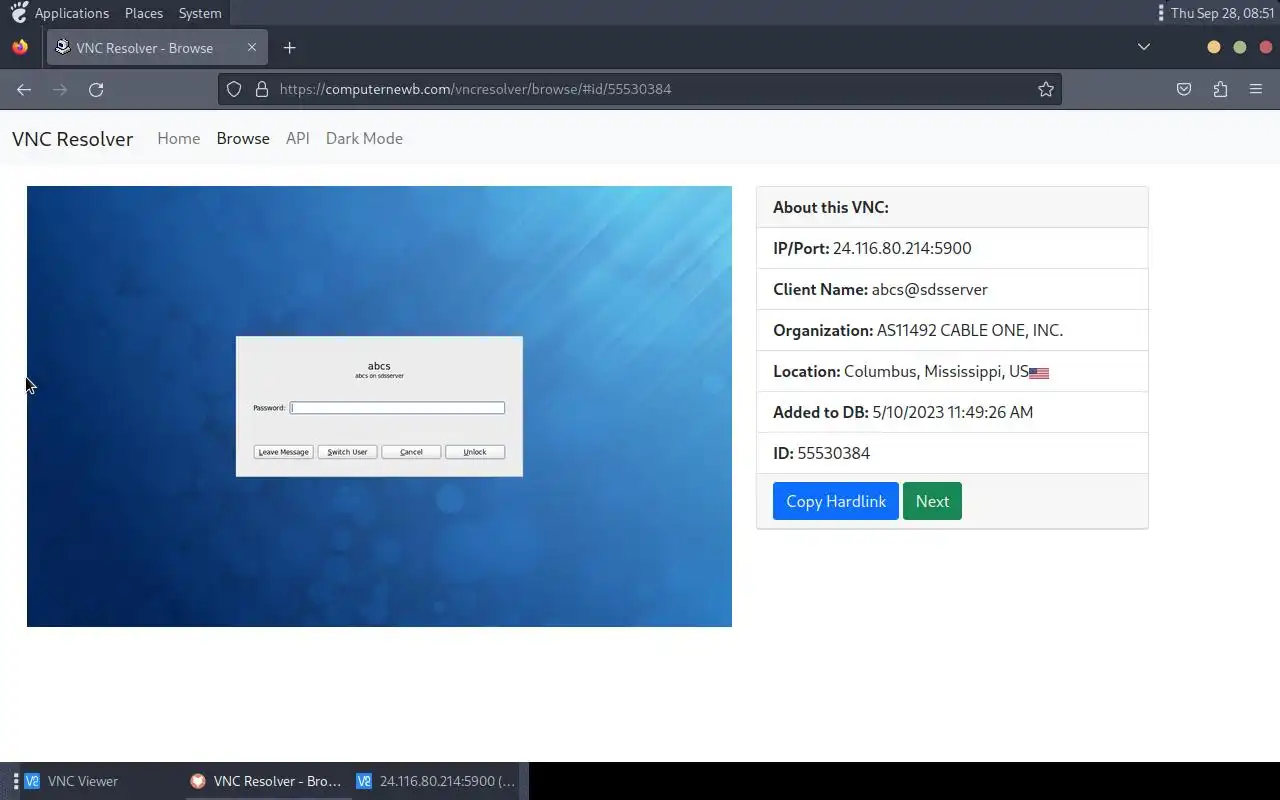This screenshot has width=1280, height=800.
Task: Click Leave Message in the VNC screenshot
Action: [283, 452]
